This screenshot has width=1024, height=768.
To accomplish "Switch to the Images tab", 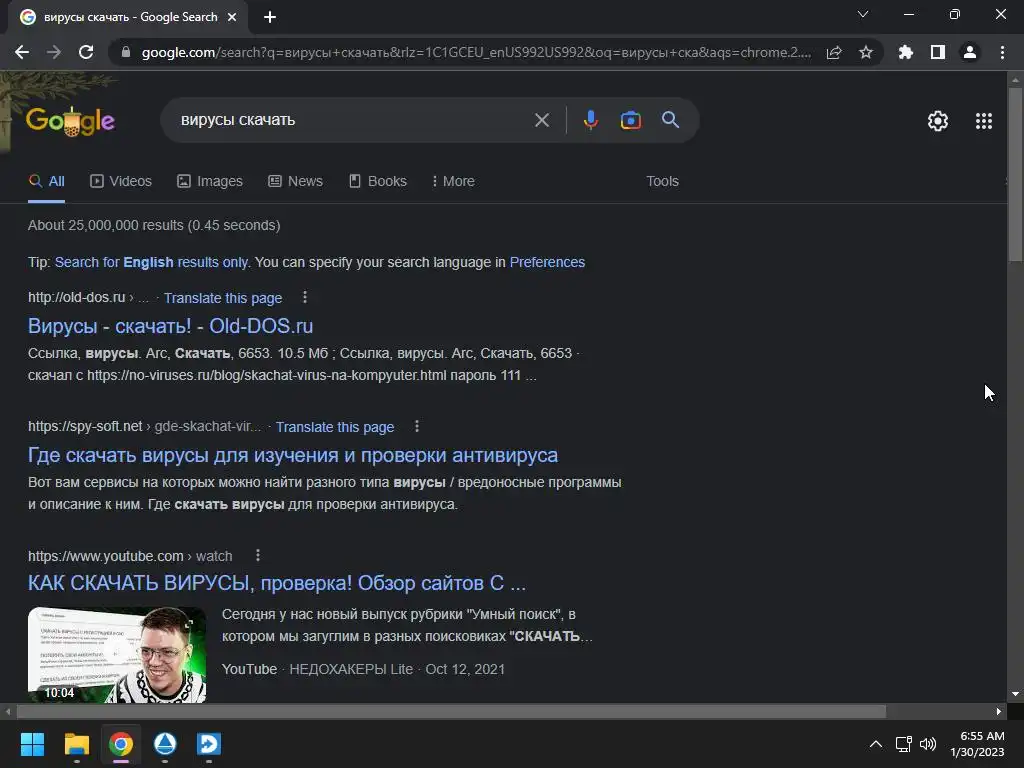I will click(210, 182).
